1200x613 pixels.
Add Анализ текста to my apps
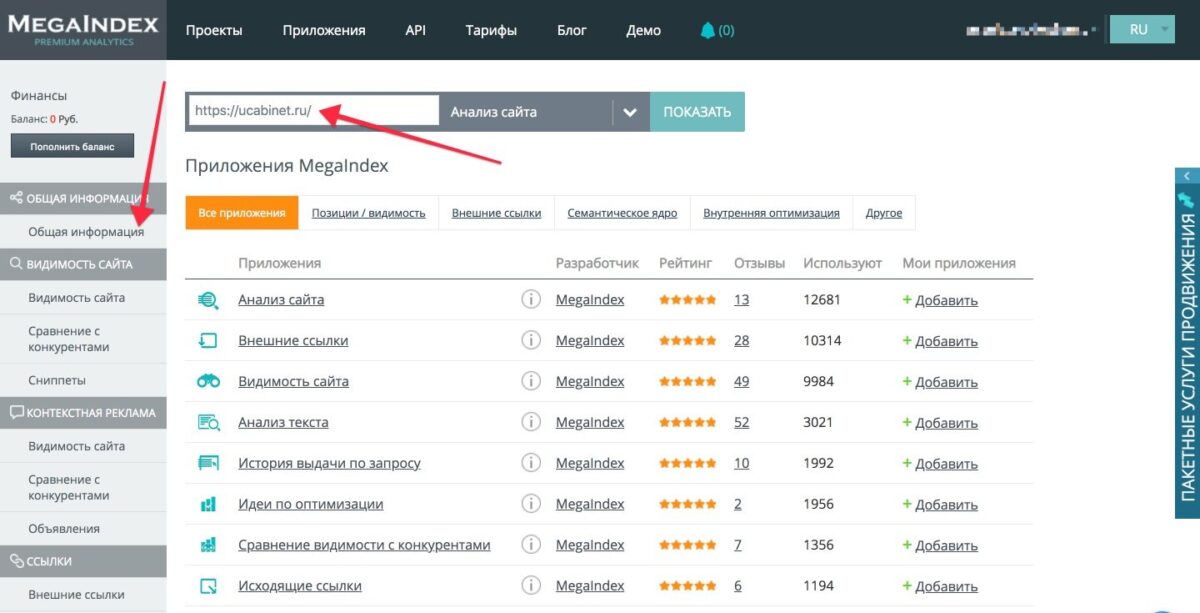pos(940,423)
